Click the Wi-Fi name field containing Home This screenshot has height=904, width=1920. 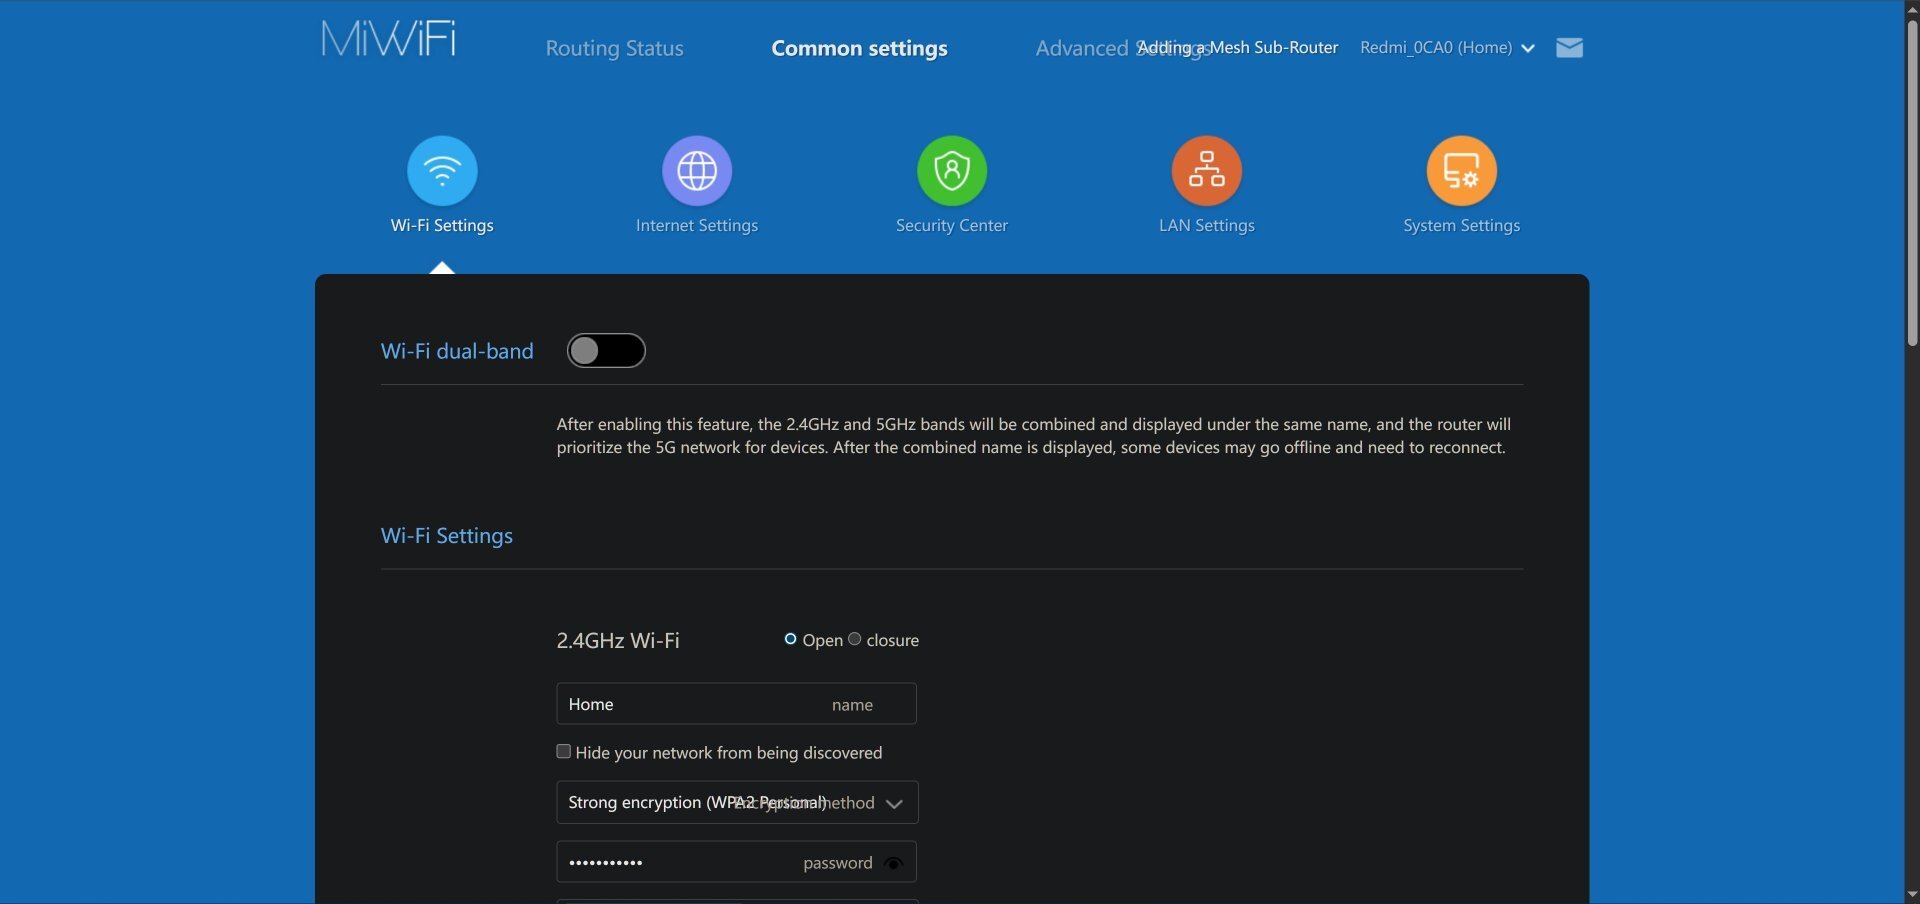(690, 704)
